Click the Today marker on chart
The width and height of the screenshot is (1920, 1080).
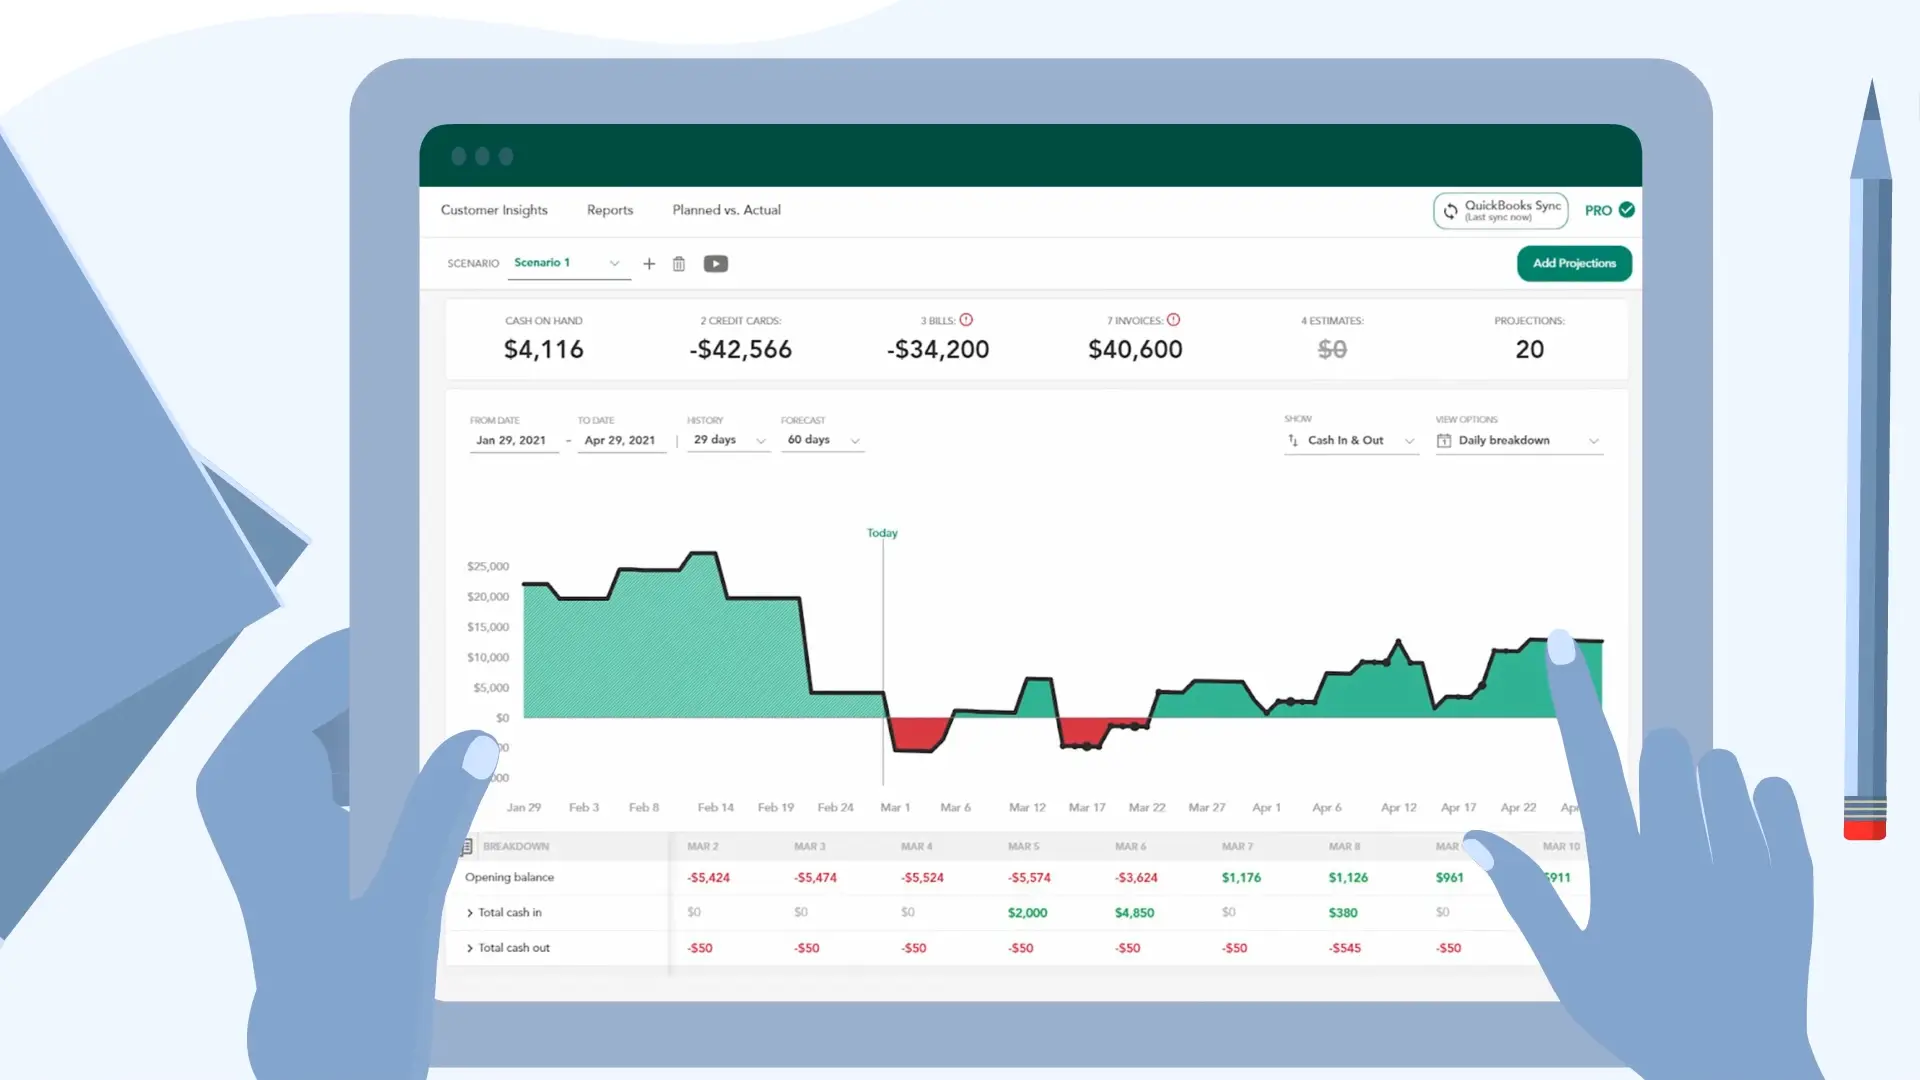(x=882, y=533)
